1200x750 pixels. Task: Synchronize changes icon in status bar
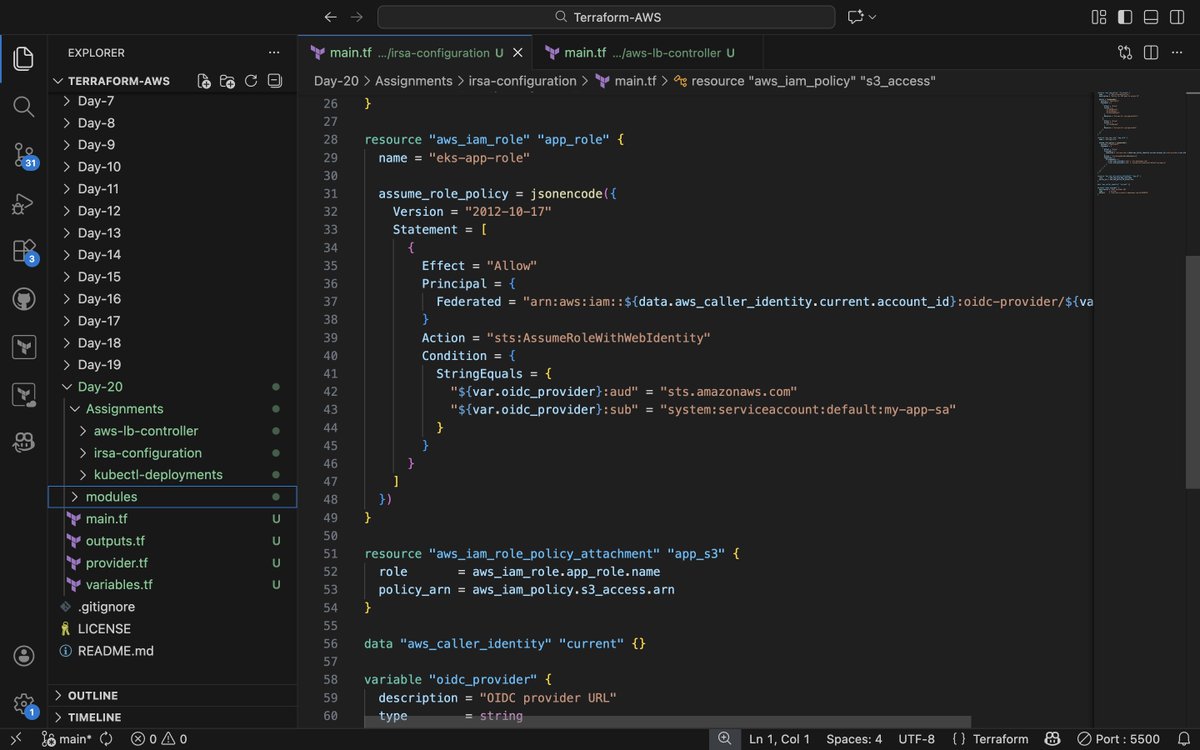coord(106,739)
